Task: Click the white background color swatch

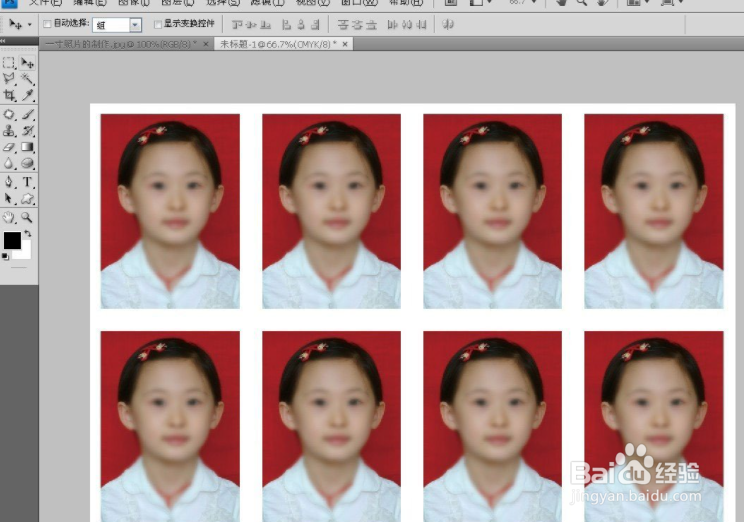Action: [x=26, y=253]
